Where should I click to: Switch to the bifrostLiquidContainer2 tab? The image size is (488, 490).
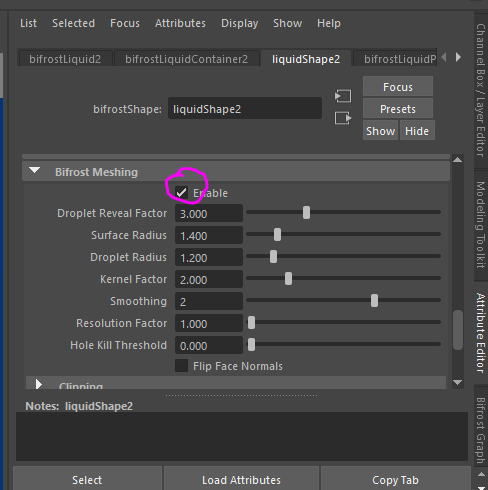[186, 59]
